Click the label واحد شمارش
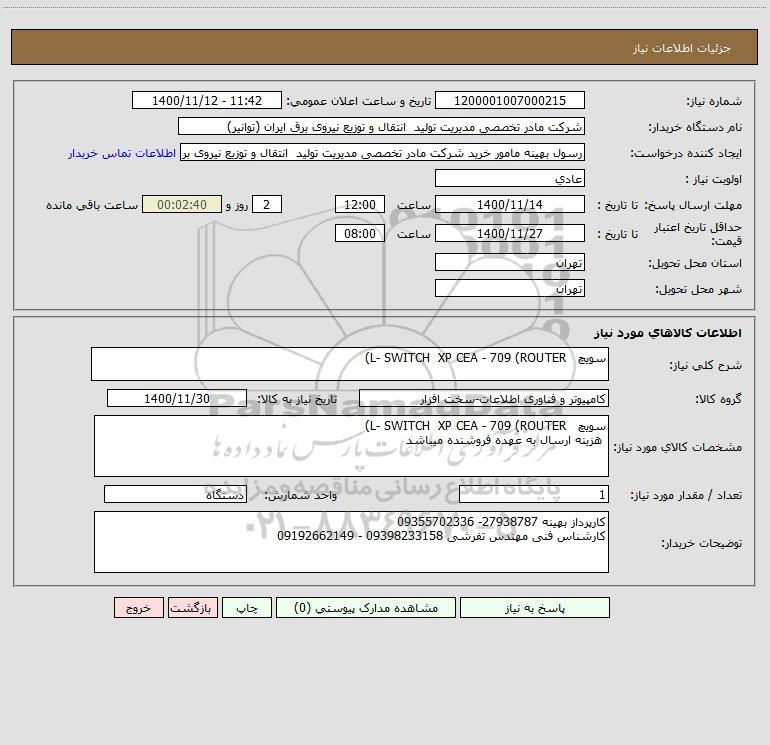The image size is (770, 745). coord(301,496)
